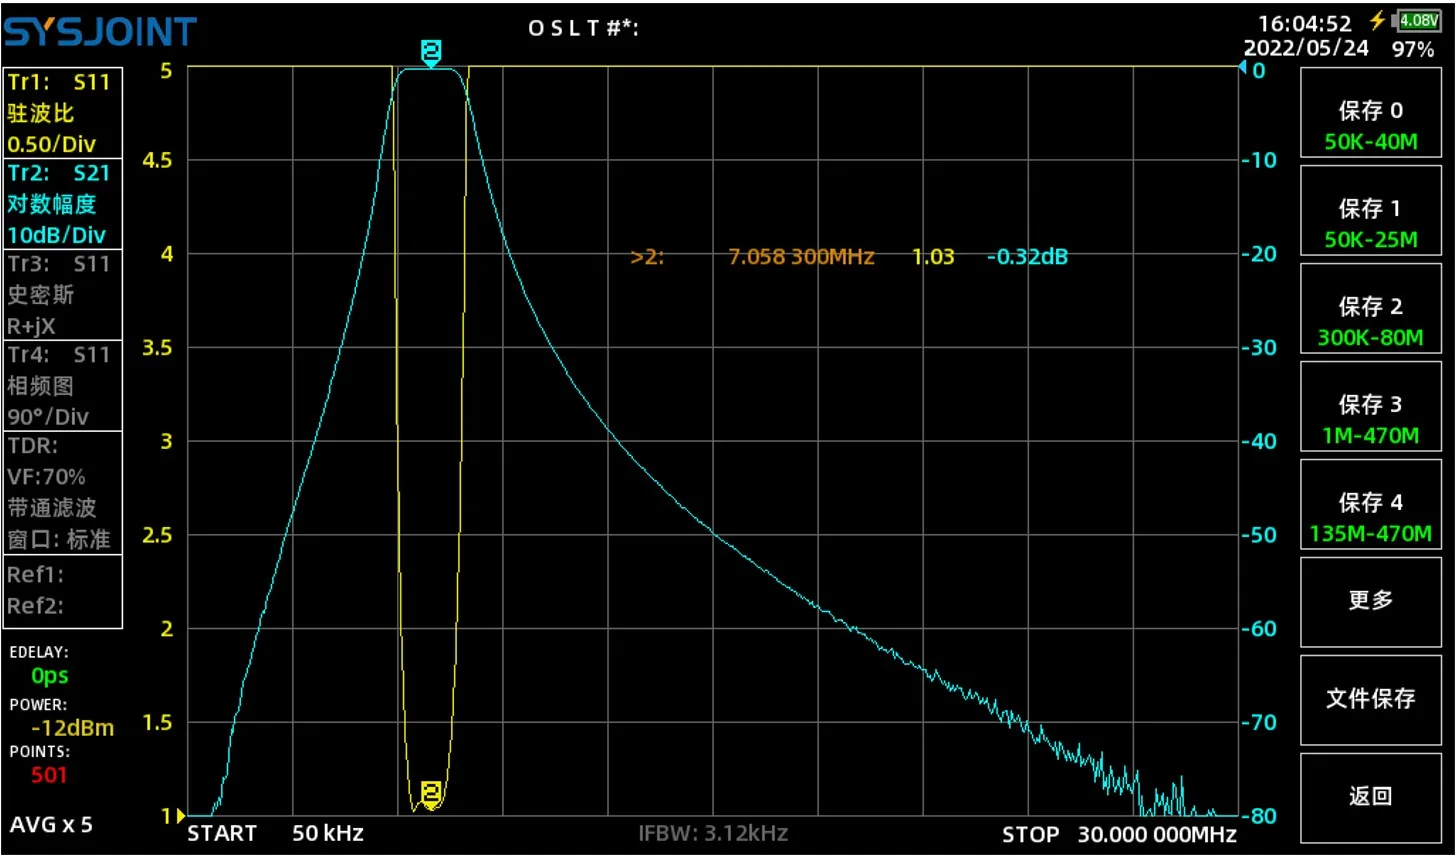Click the EDELAY 0ps value
The height and width of the screenshot is (856, 1456).
tap(49, 676)
